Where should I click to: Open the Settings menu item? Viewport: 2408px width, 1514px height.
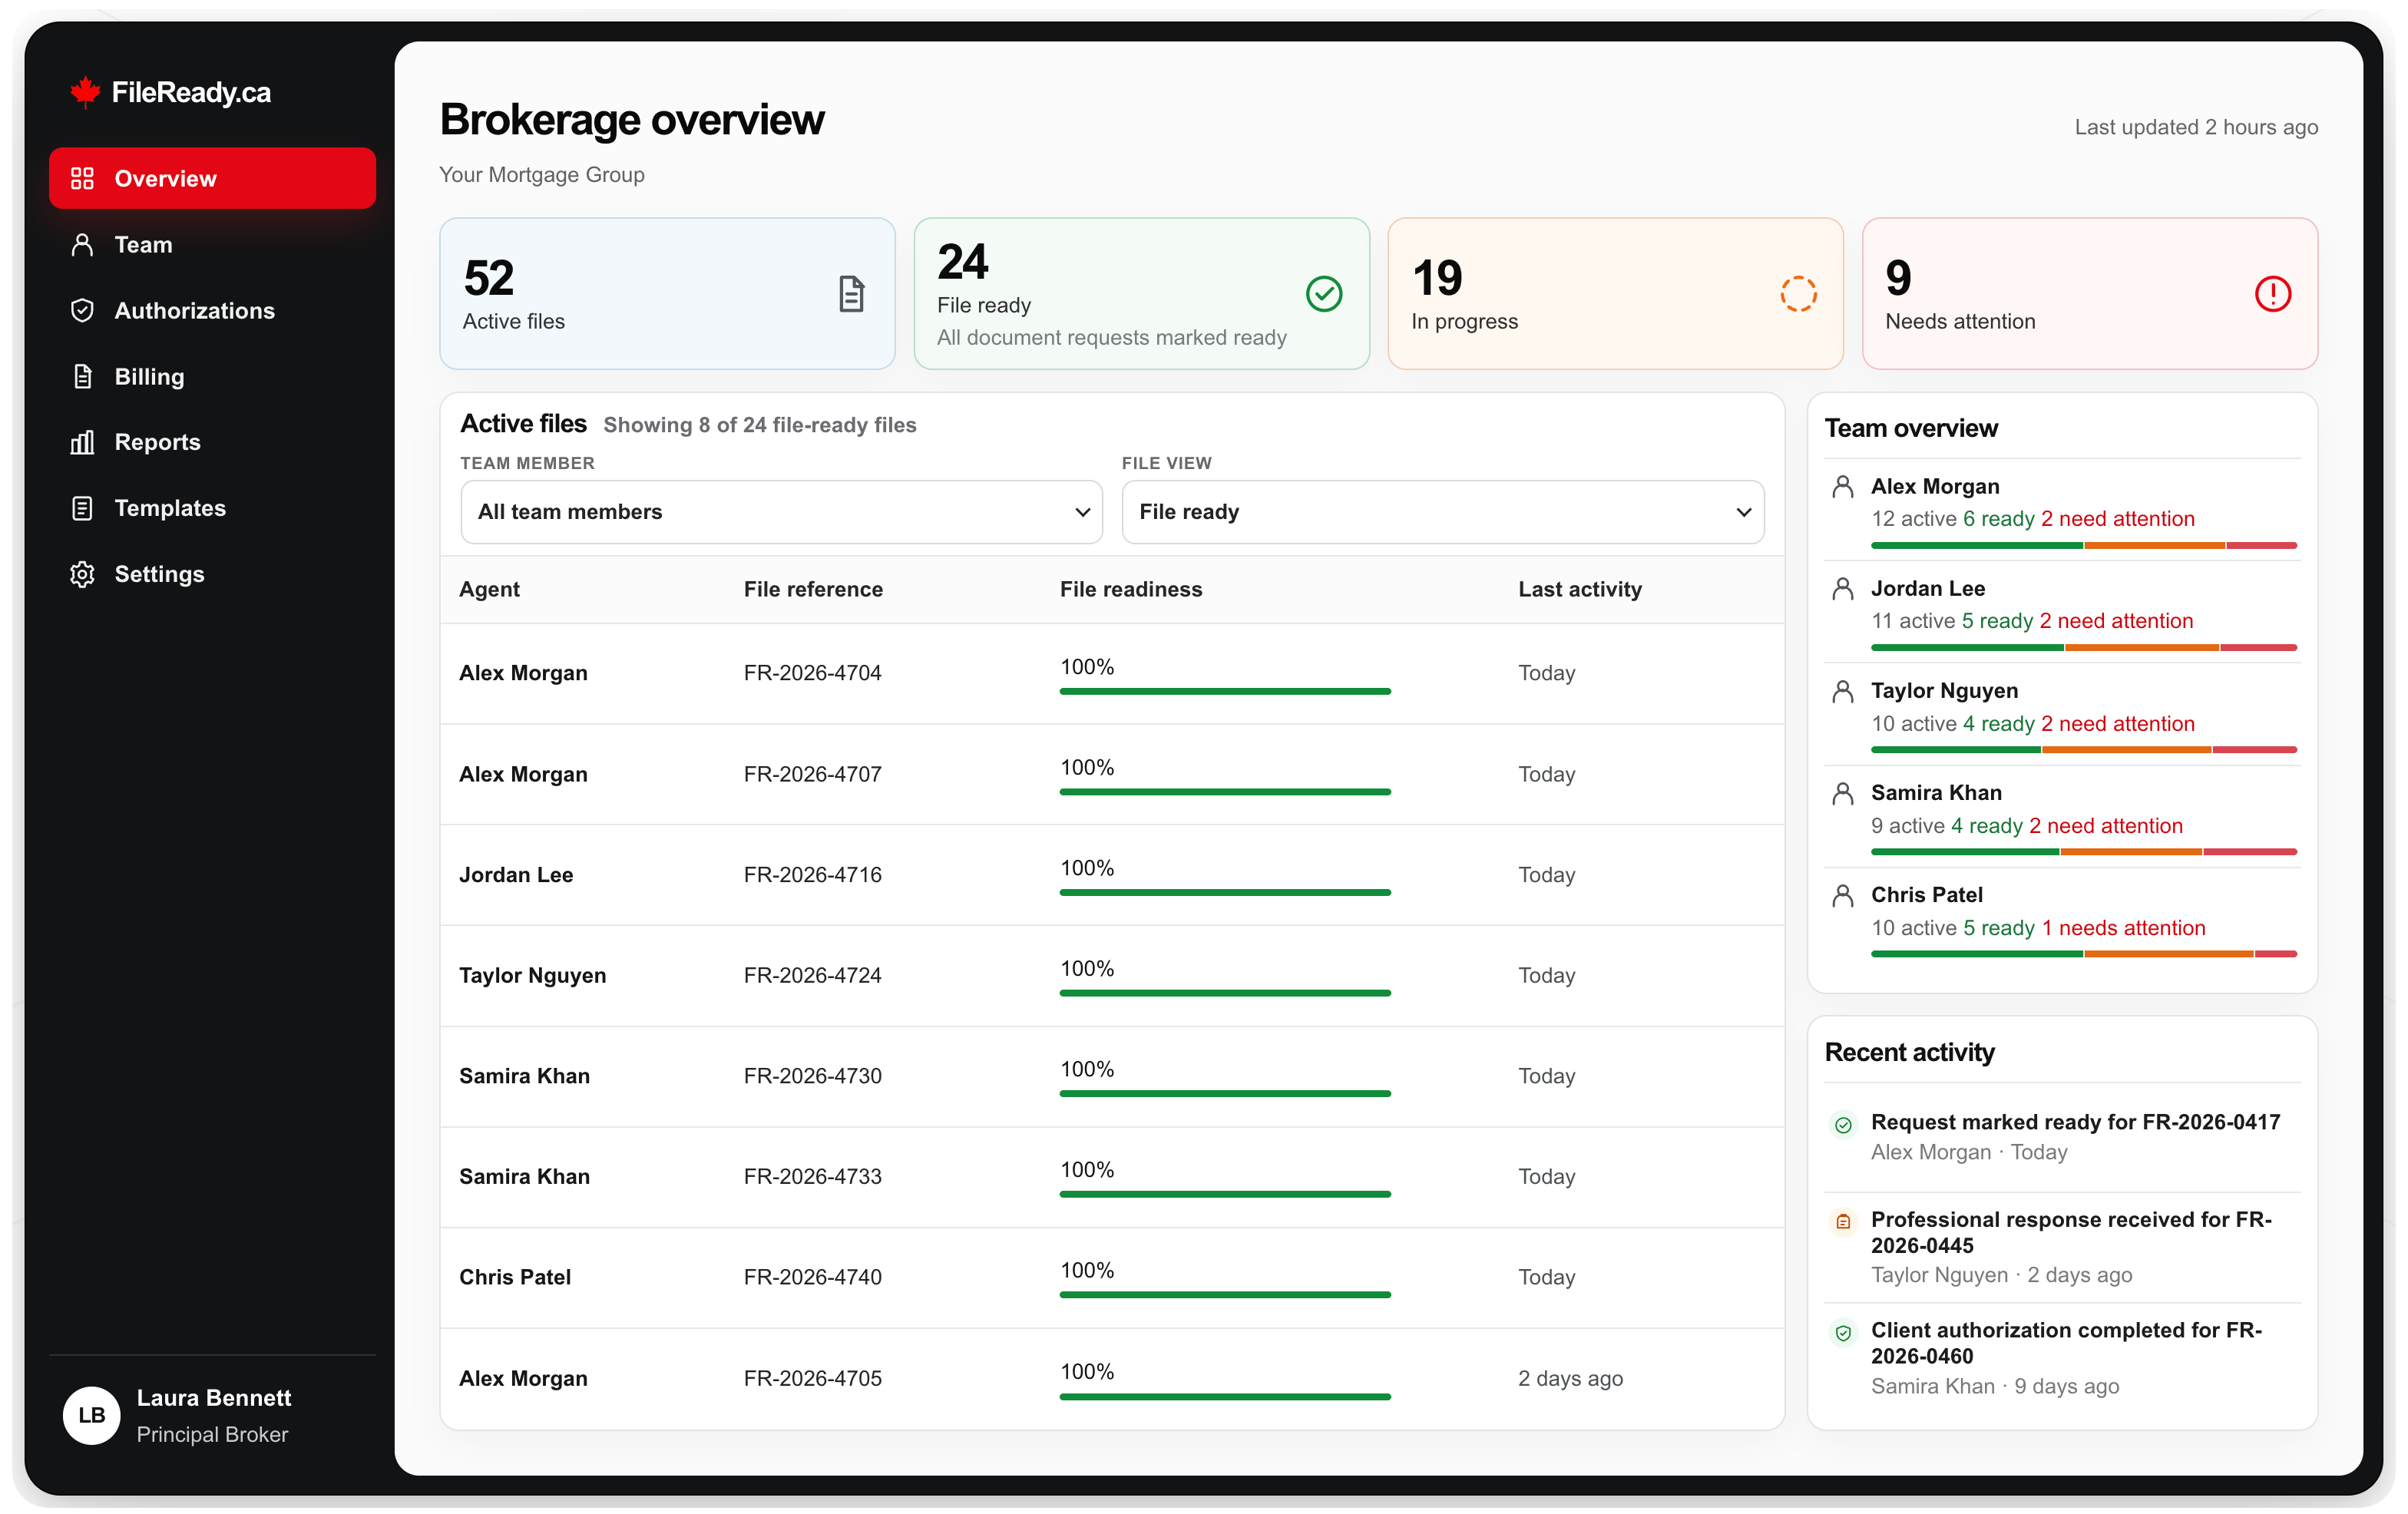[212, 574]
